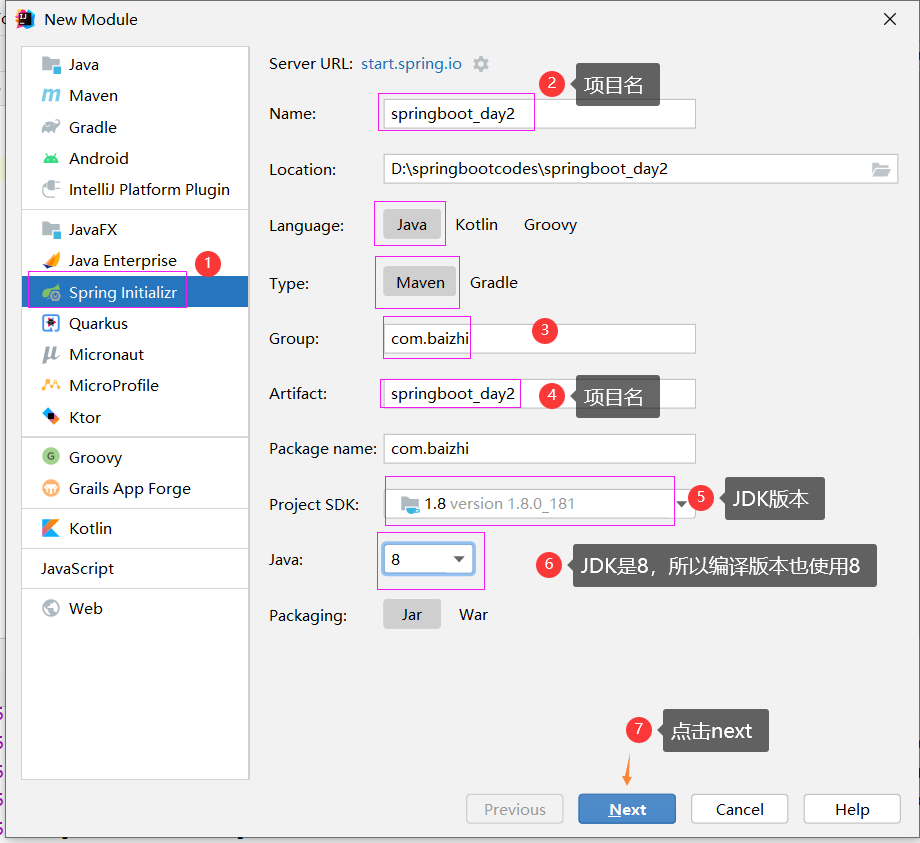Open the Java version dropdown

click(428, 559)
